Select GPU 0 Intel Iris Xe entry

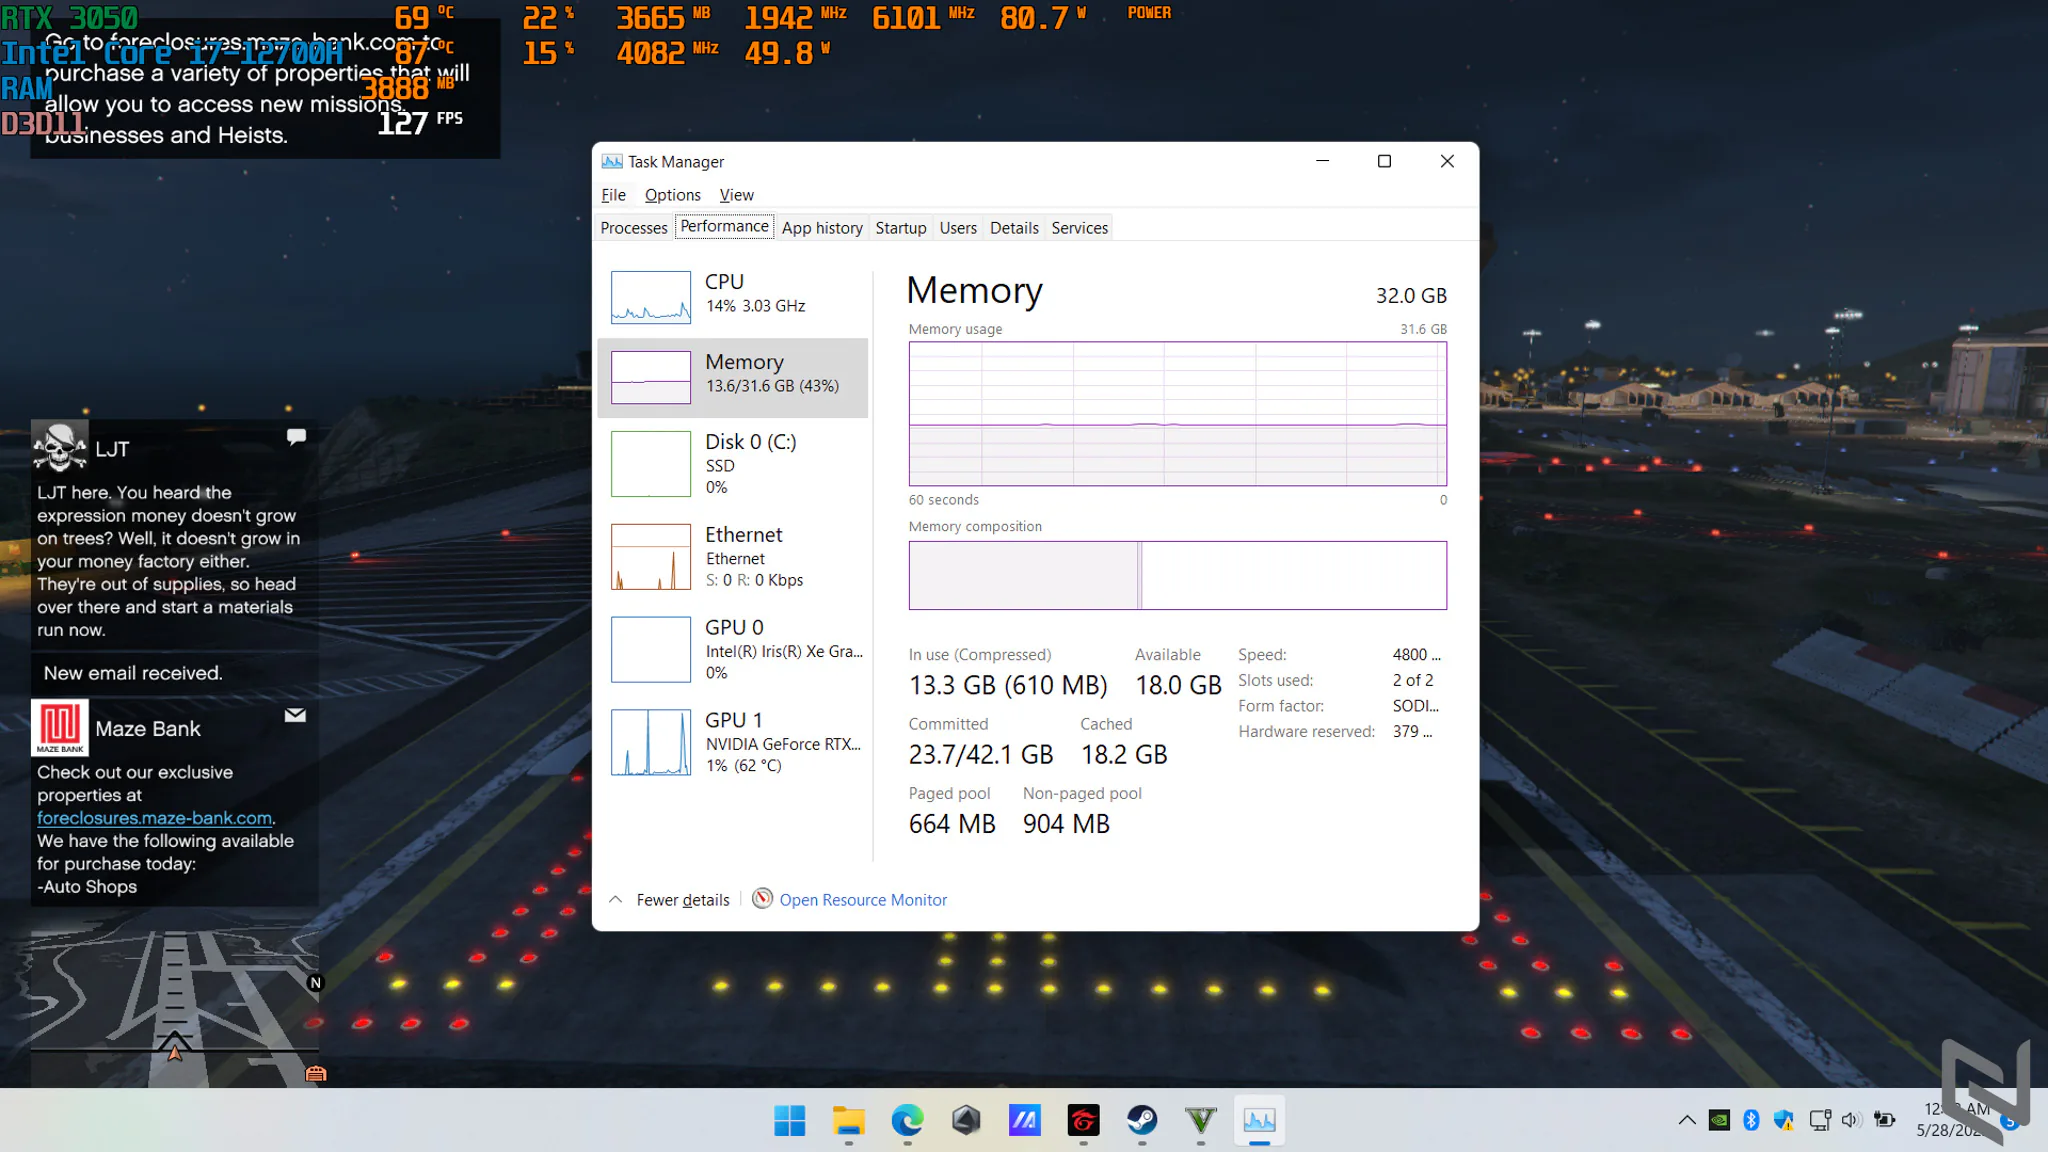pos(733,650)
